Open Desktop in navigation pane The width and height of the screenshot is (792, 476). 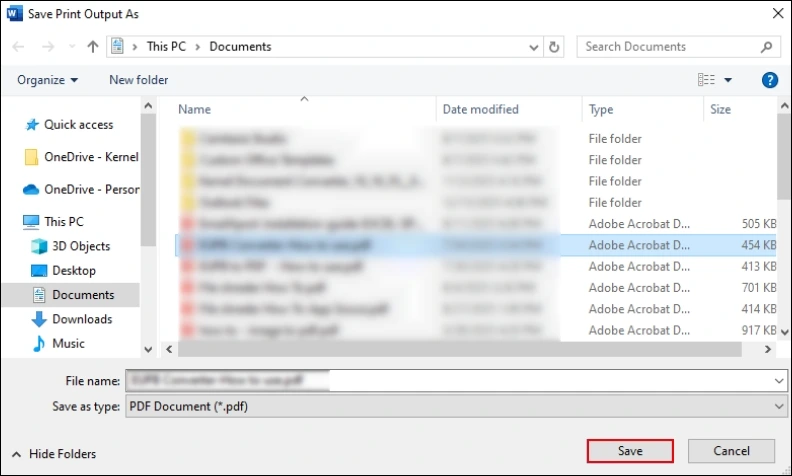(x=74, y=270)
